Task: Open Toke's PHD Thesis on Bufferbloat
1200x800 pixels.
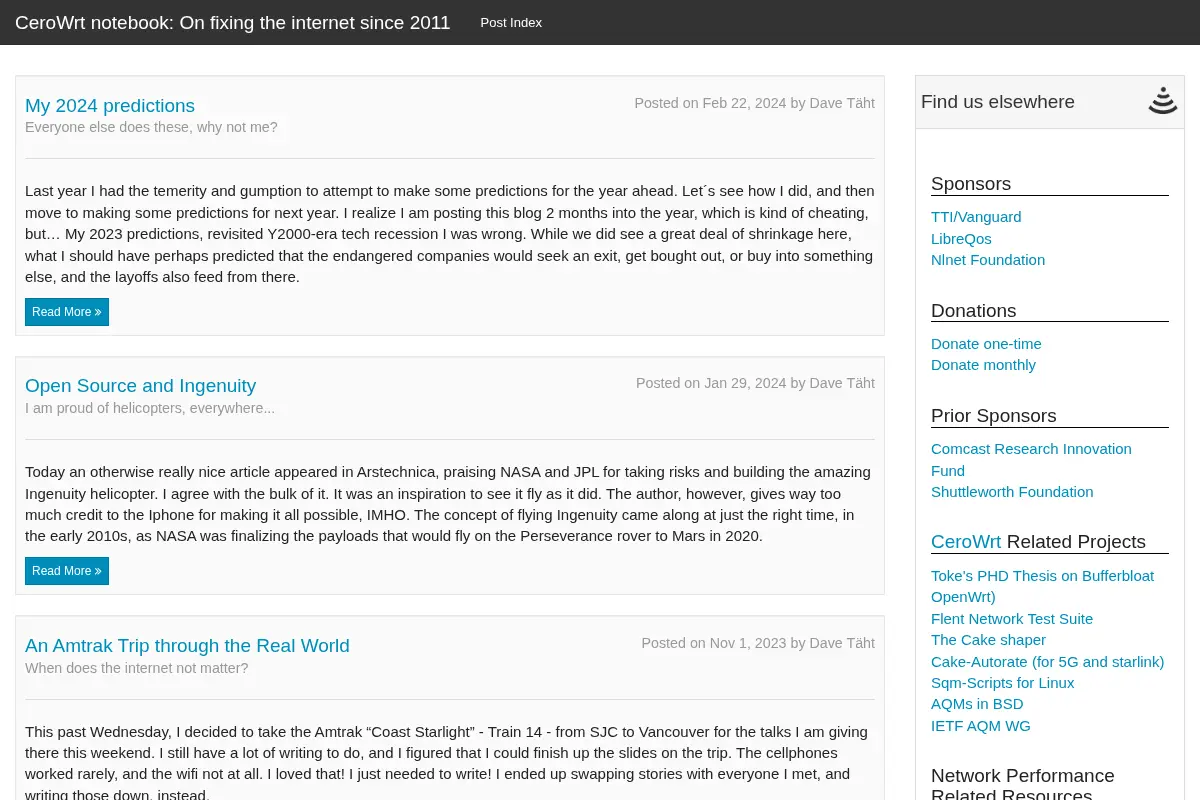Action: point(1042,576)
